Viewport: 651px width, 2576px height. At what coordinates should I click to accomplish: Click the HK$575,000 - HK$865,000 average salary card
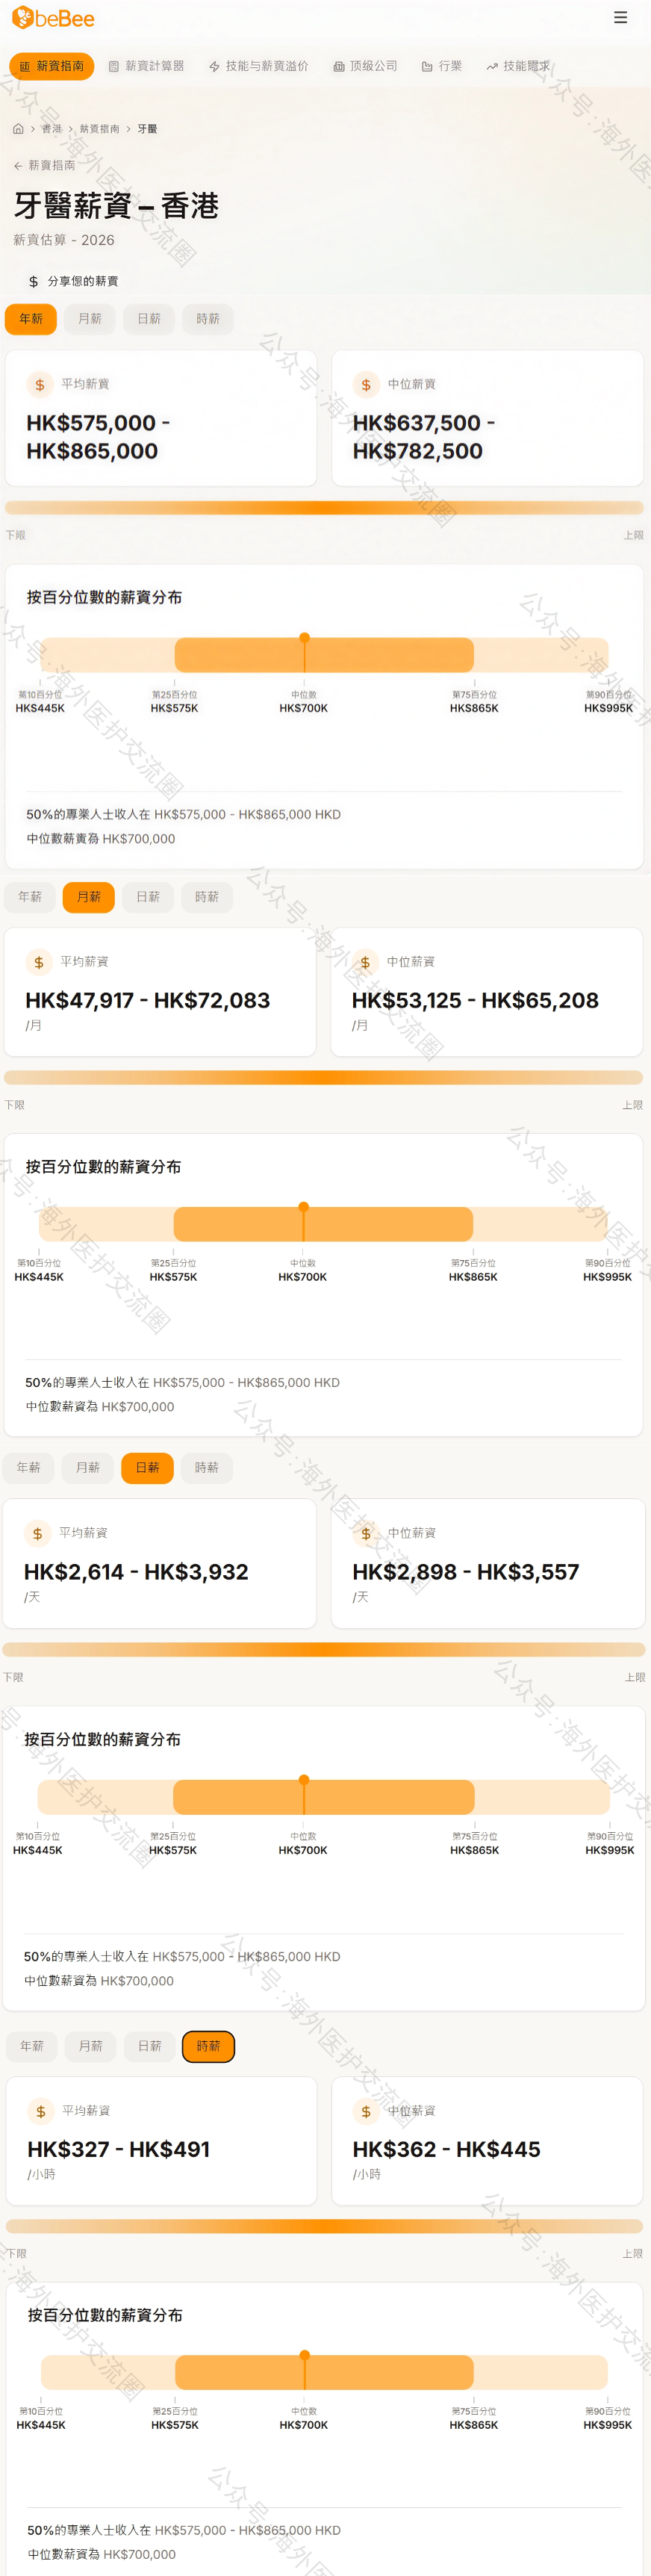[x=161, y=418]
